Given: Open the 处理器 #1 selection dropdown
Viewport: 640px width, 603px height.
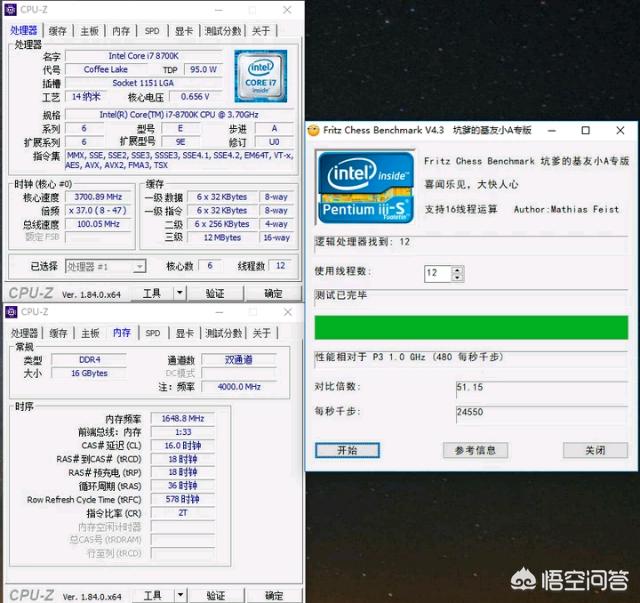Looking at the screenshot, I should pyautogui.click(x=105, y=267).
